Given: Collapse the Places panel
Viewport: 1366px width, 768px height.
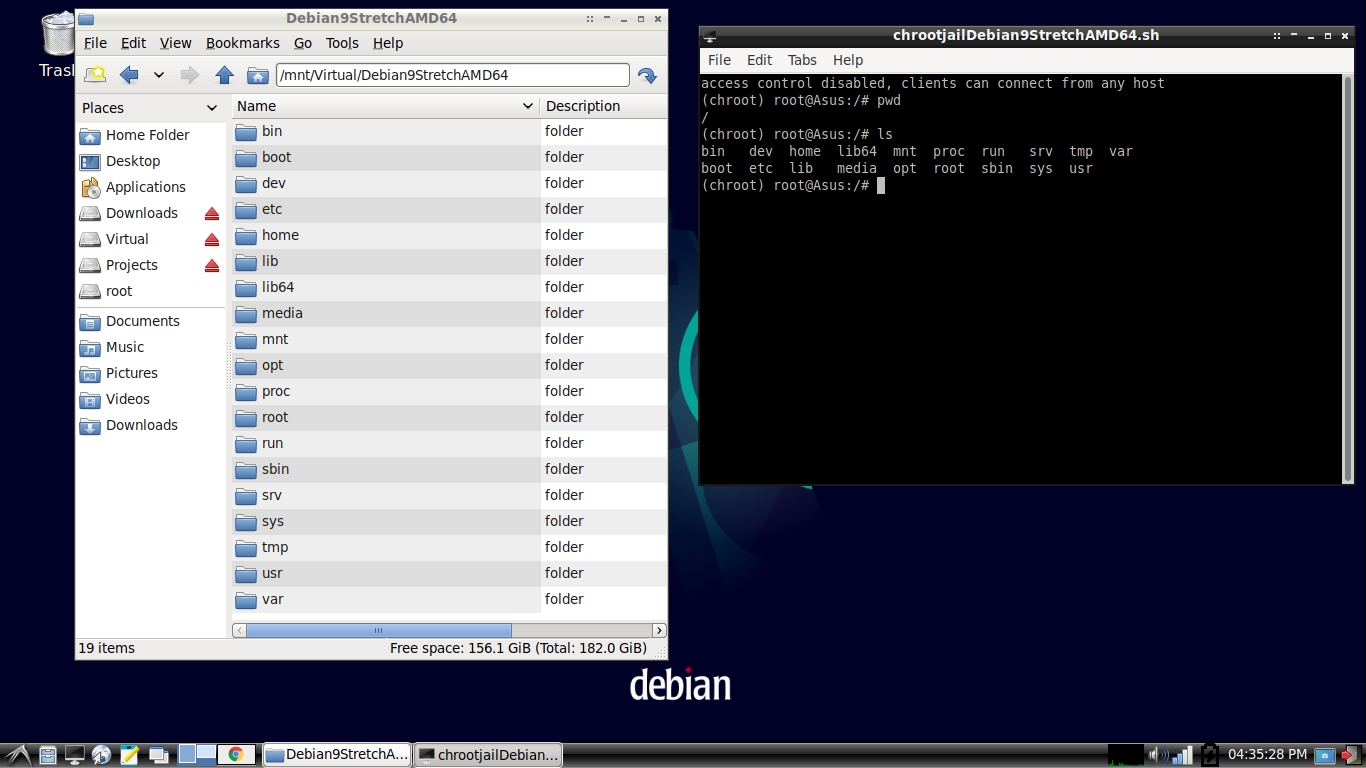Looking at the screenshot, I should point(212,107).
